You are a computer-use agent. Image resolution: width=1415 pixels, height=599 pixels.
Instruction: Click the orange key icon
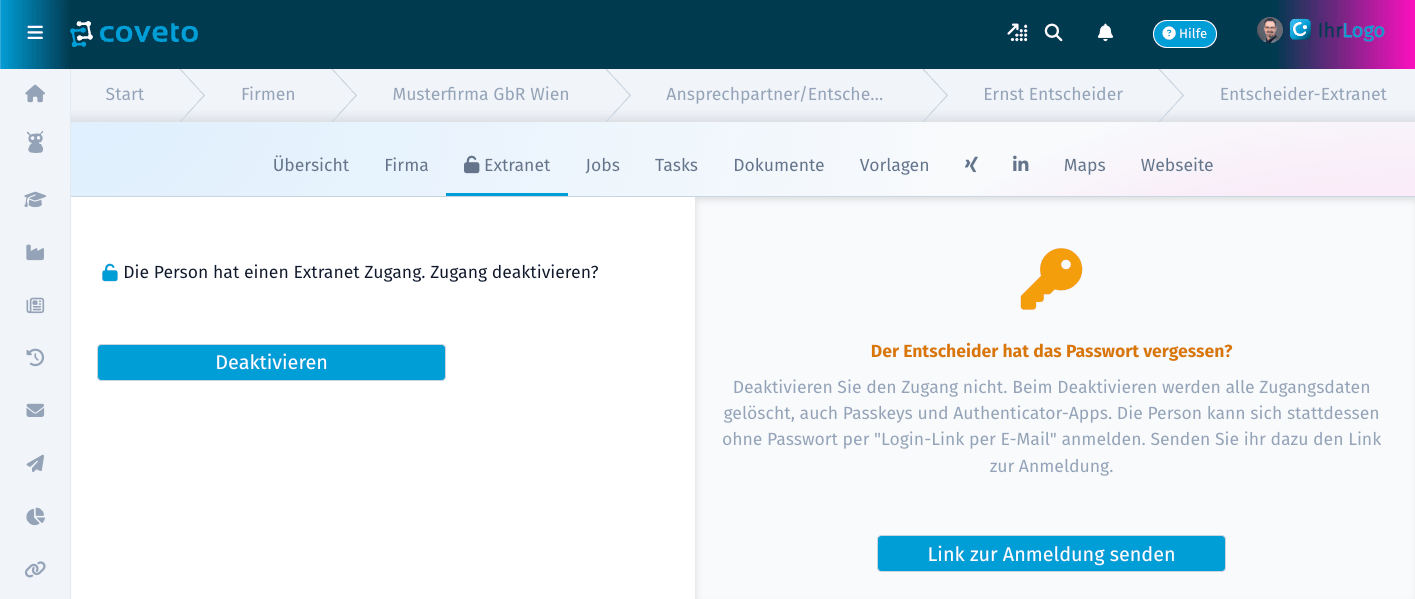[x=1051, y=279]
